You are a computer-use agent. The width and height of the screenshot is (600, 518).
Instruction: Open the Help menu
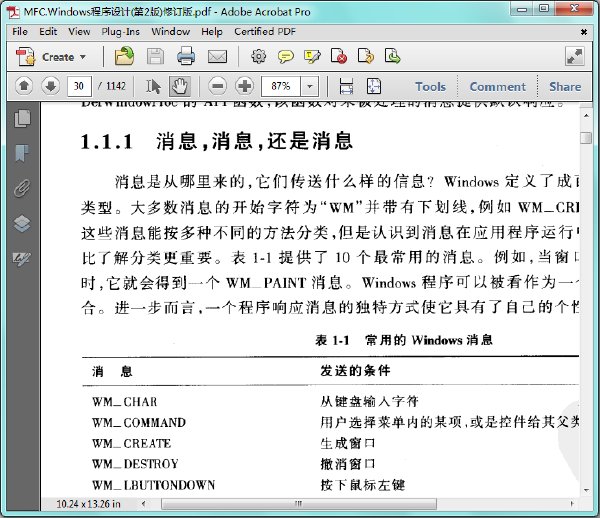point(212,31)
